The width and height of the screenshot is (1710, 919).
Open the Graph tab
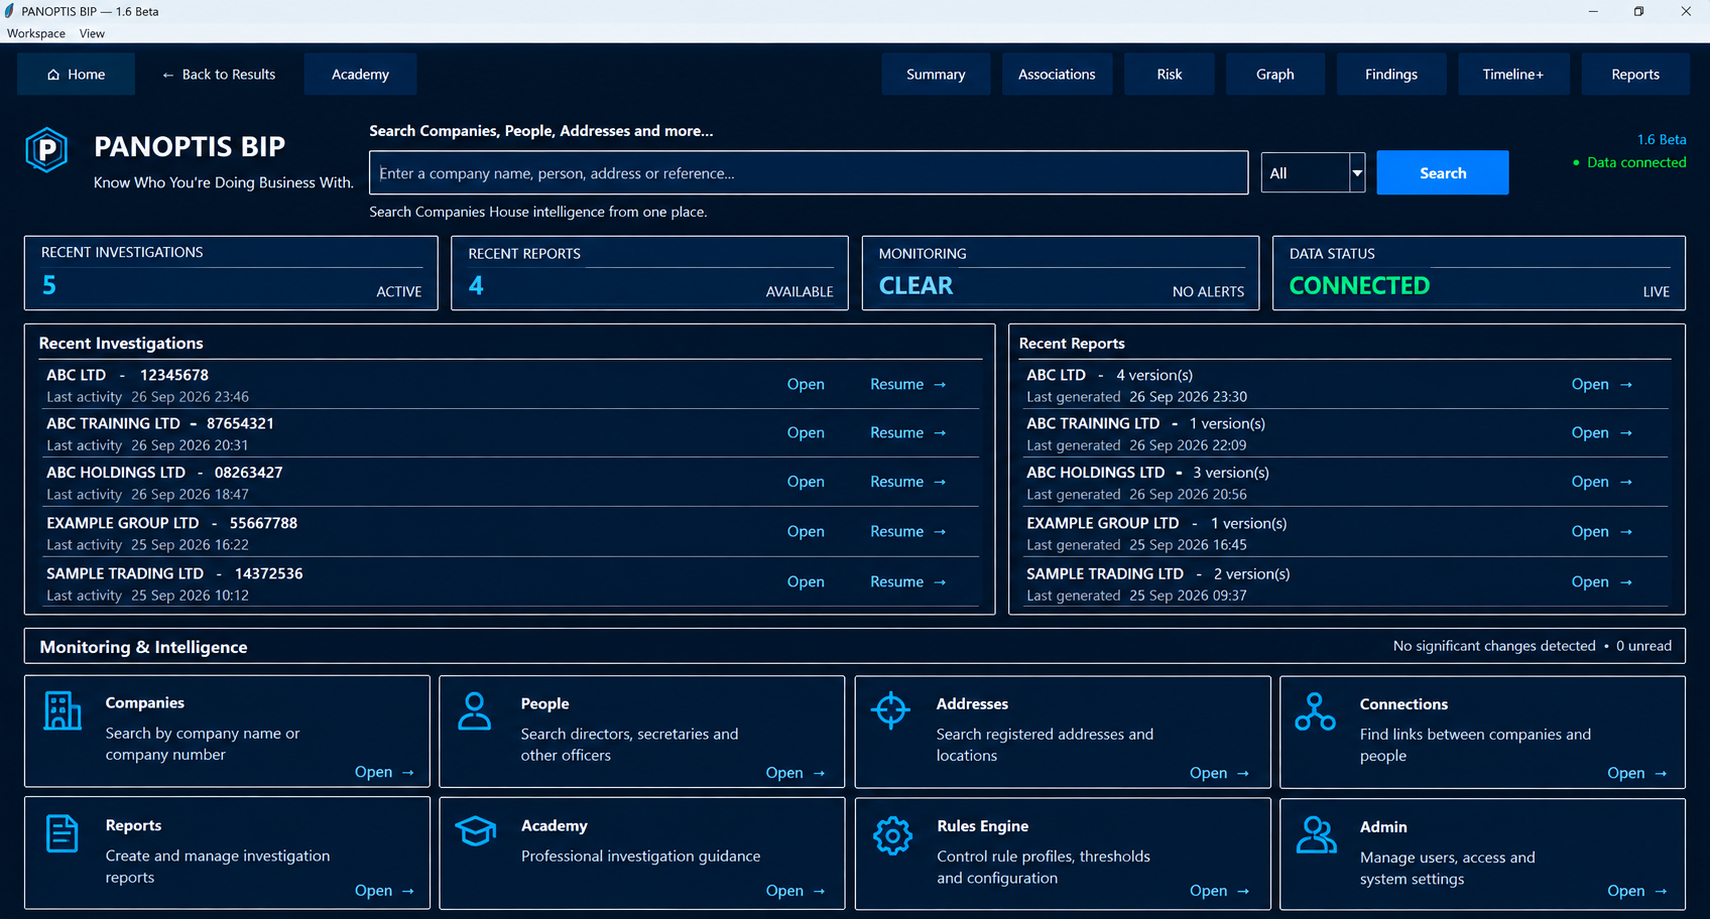(x=1275, y=74)
